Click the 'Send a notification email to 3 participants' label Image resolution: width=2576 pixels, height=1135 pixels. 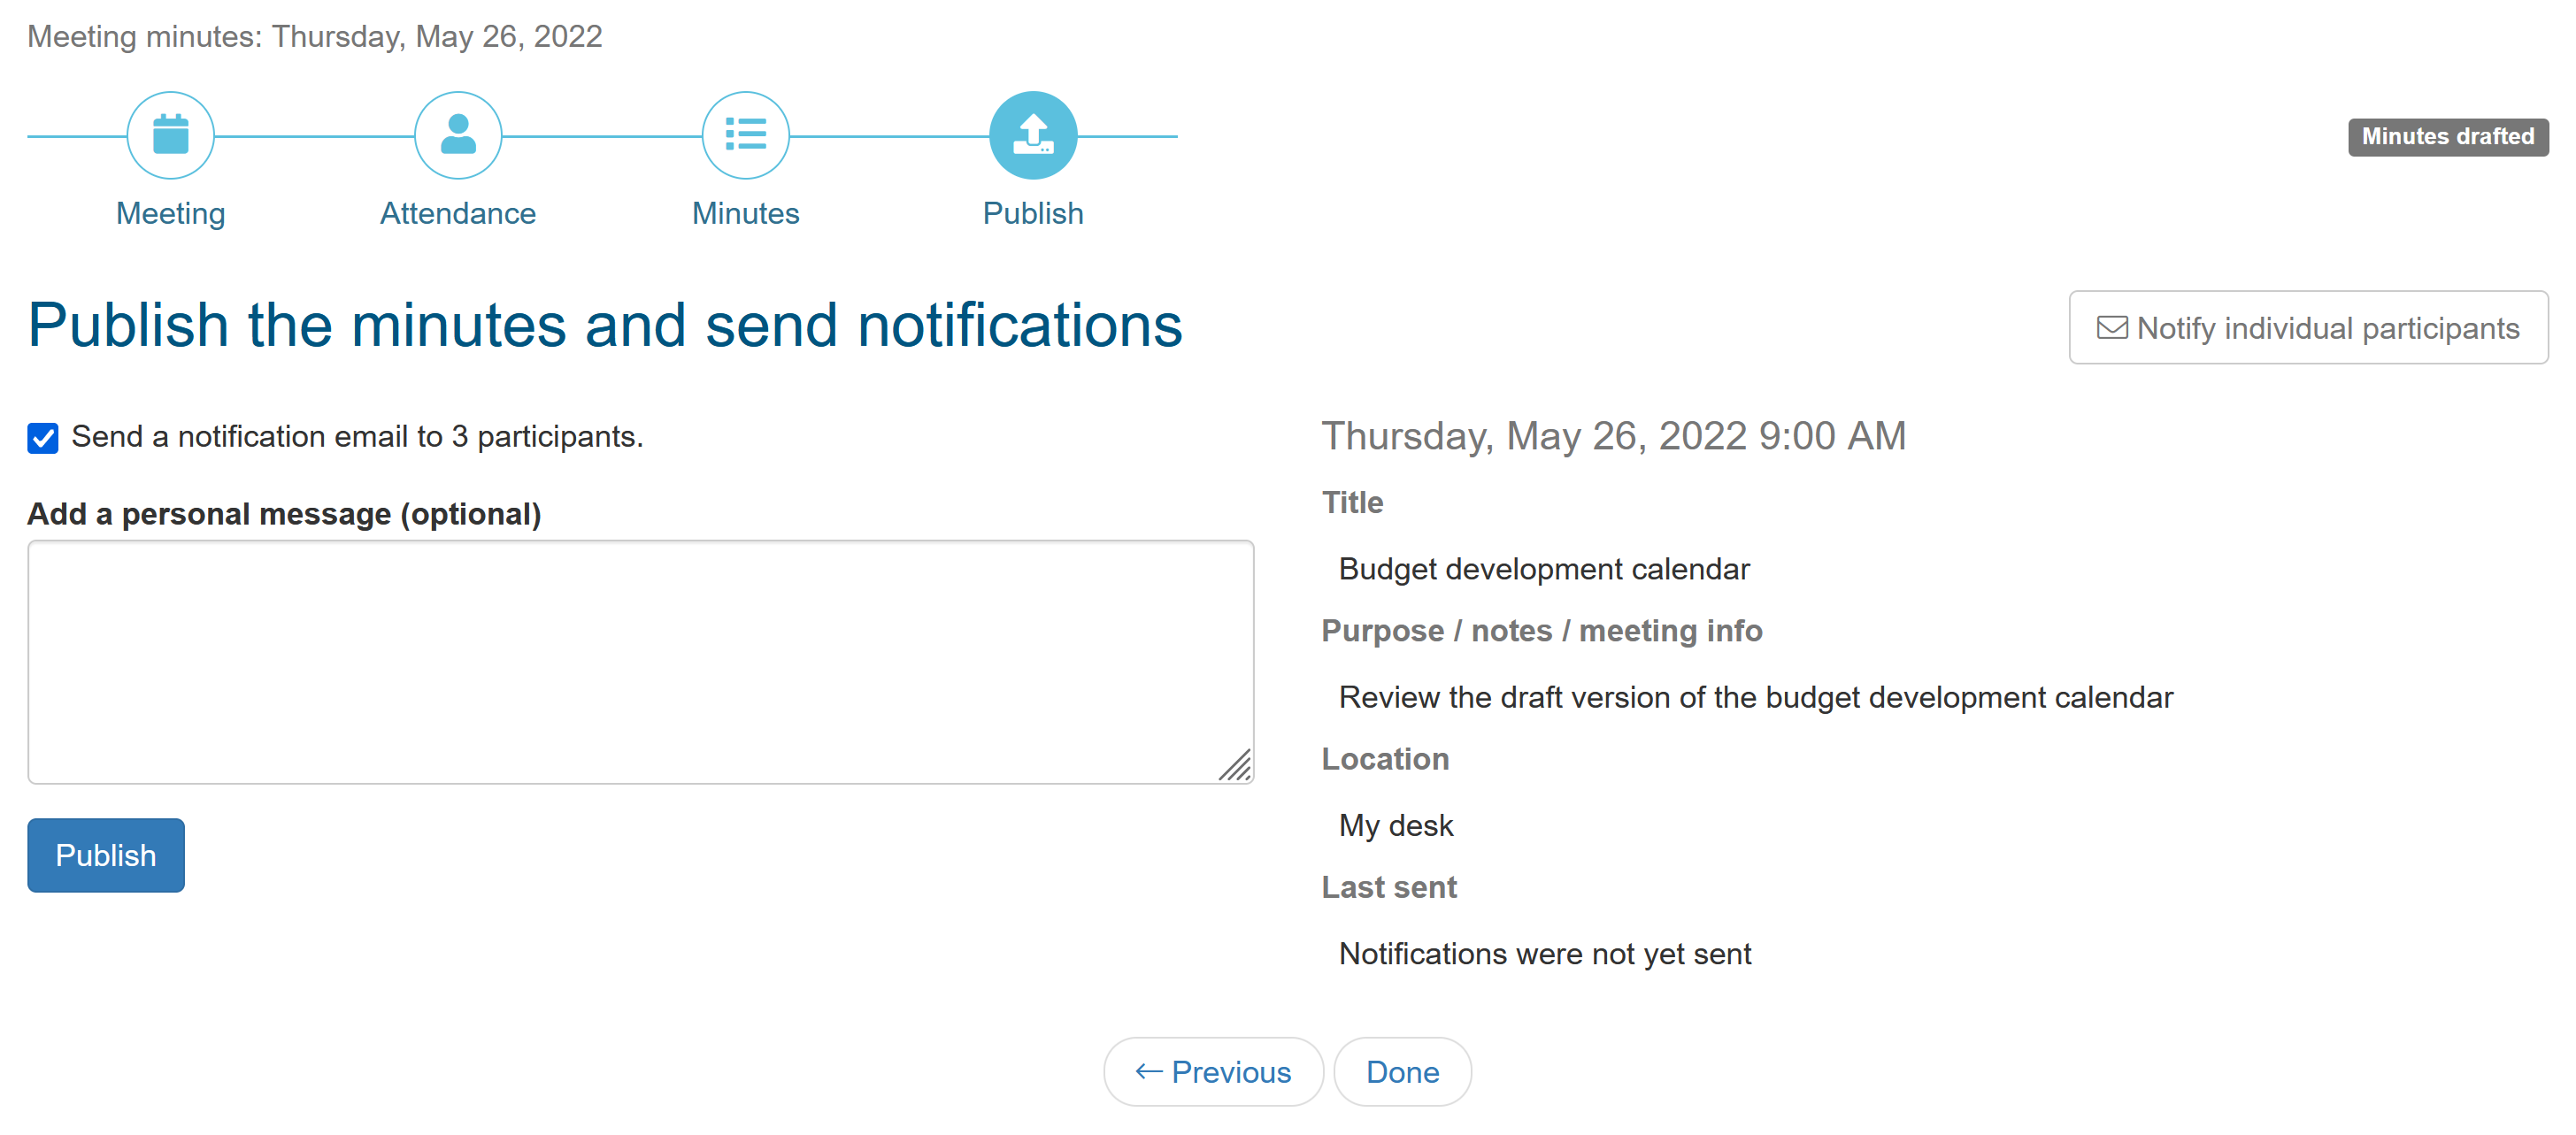coord(357,437)
